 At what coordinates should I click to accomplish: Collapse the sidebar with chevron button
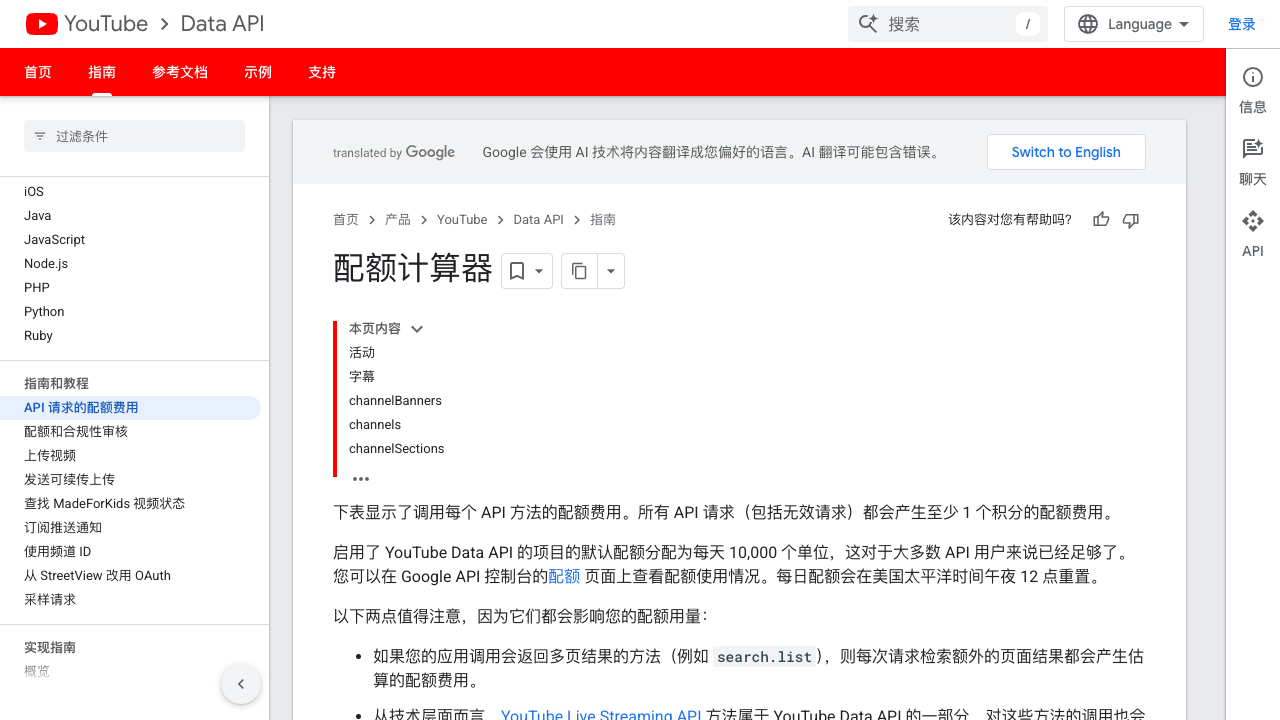241,684
